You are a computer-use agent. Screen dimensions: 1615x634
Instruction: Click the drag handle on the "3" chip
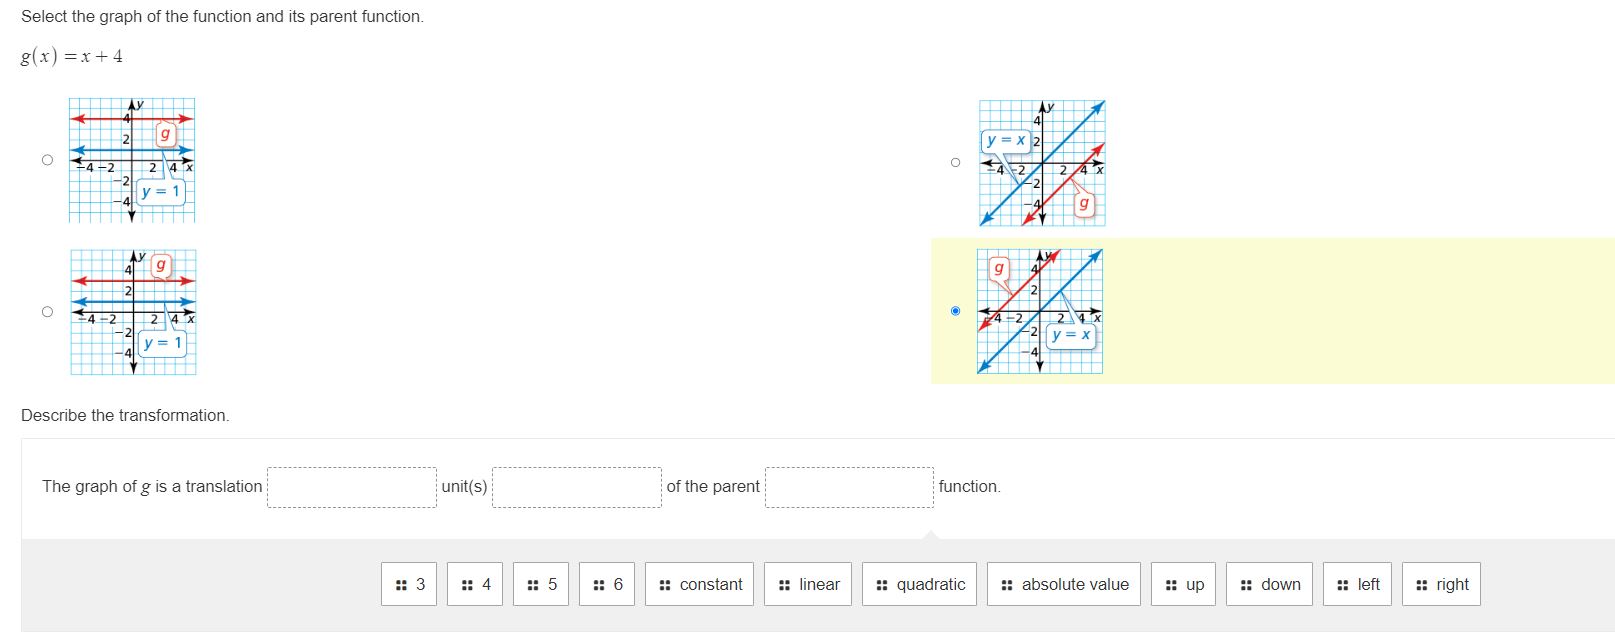tap(399, 584)
